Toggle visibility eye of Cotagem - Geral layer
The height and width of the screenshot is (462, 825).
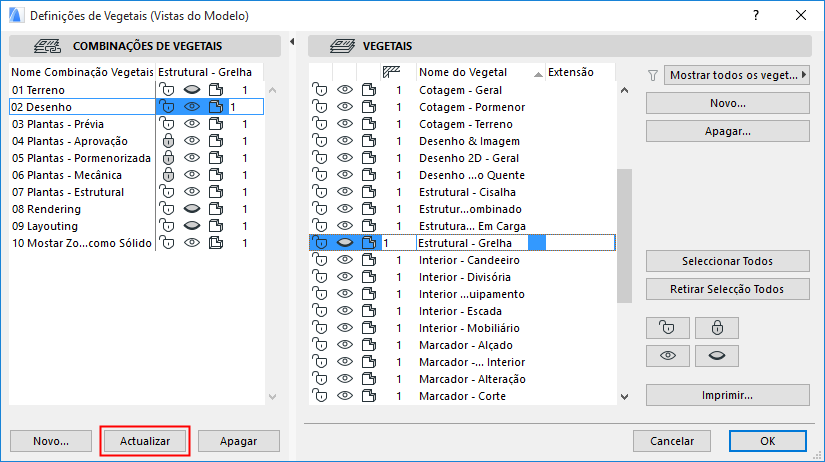345,90
